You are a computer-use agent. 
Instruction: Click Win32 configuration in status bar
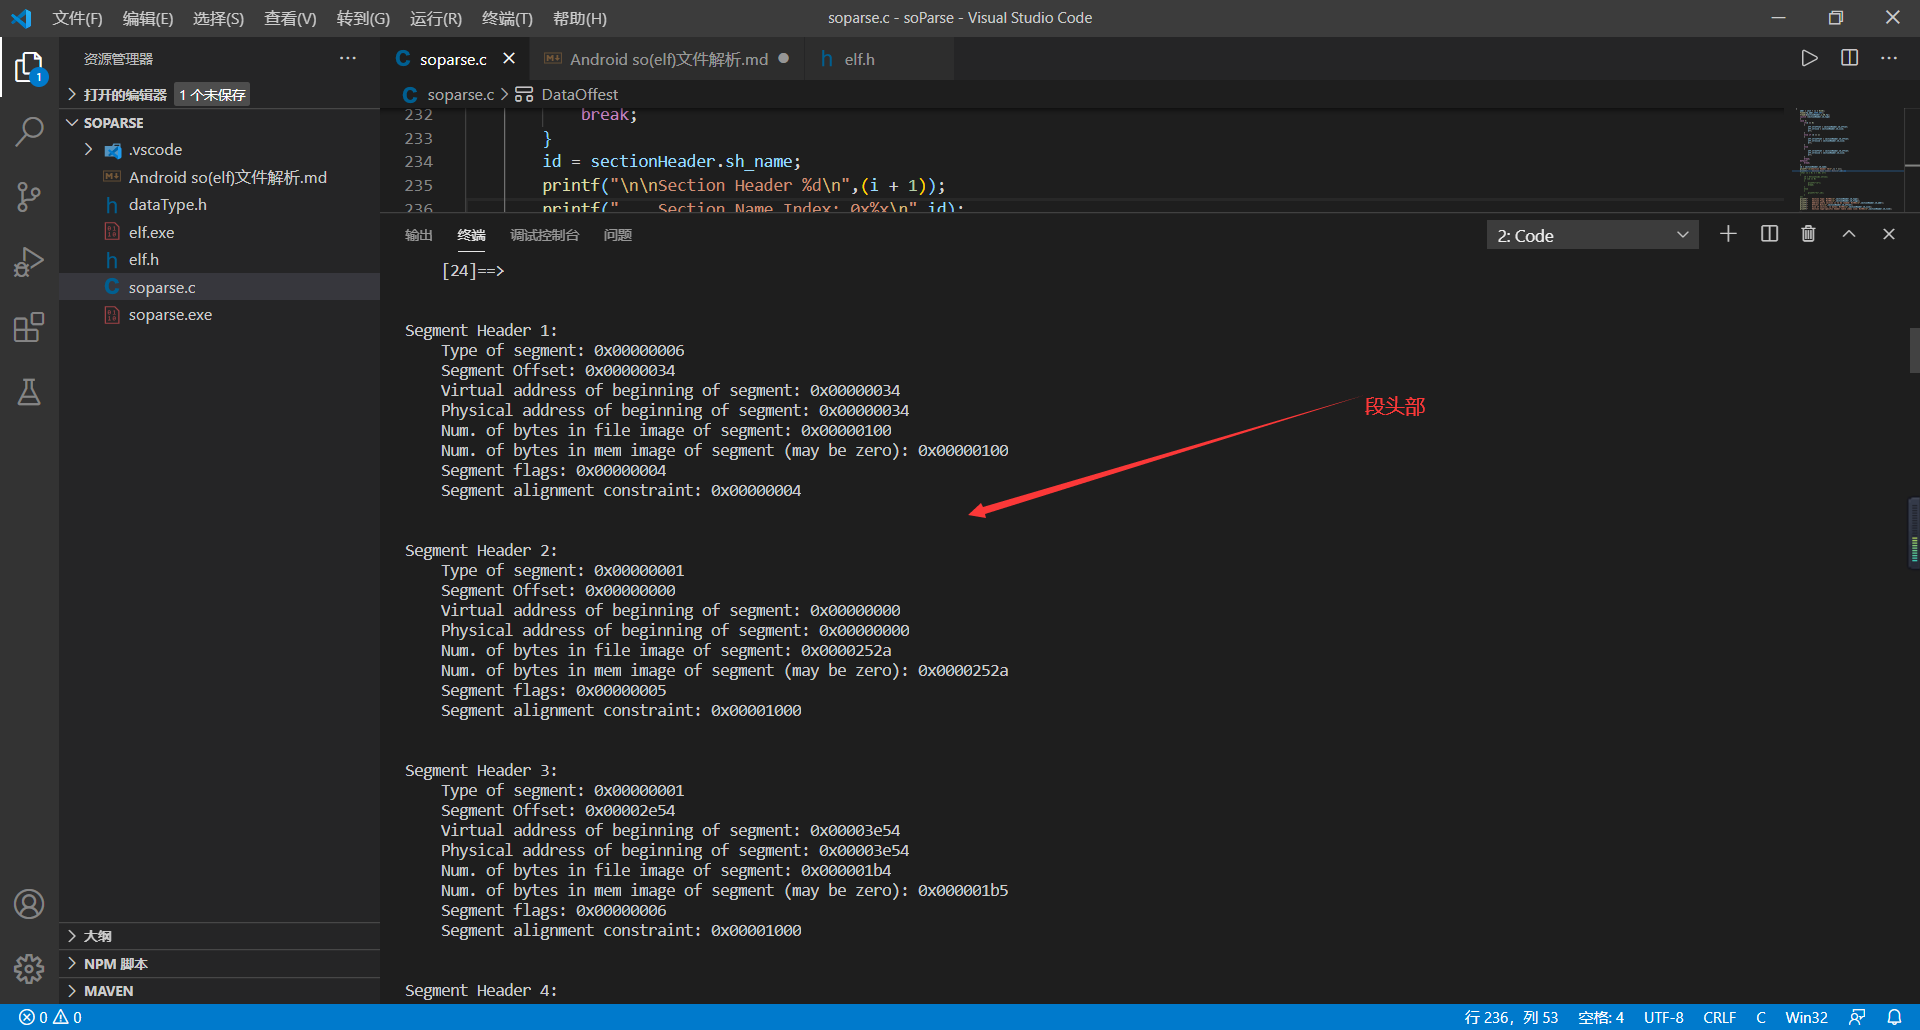1807,1017
